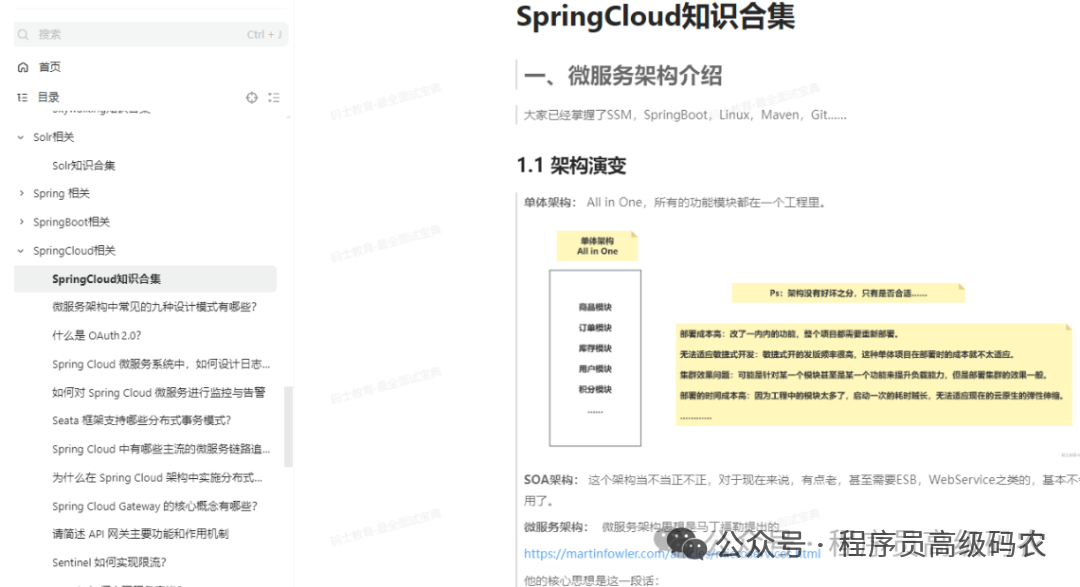Open the 目录 directory section
This screenshot has width=1080, height=587.
[x=48, y=97]
